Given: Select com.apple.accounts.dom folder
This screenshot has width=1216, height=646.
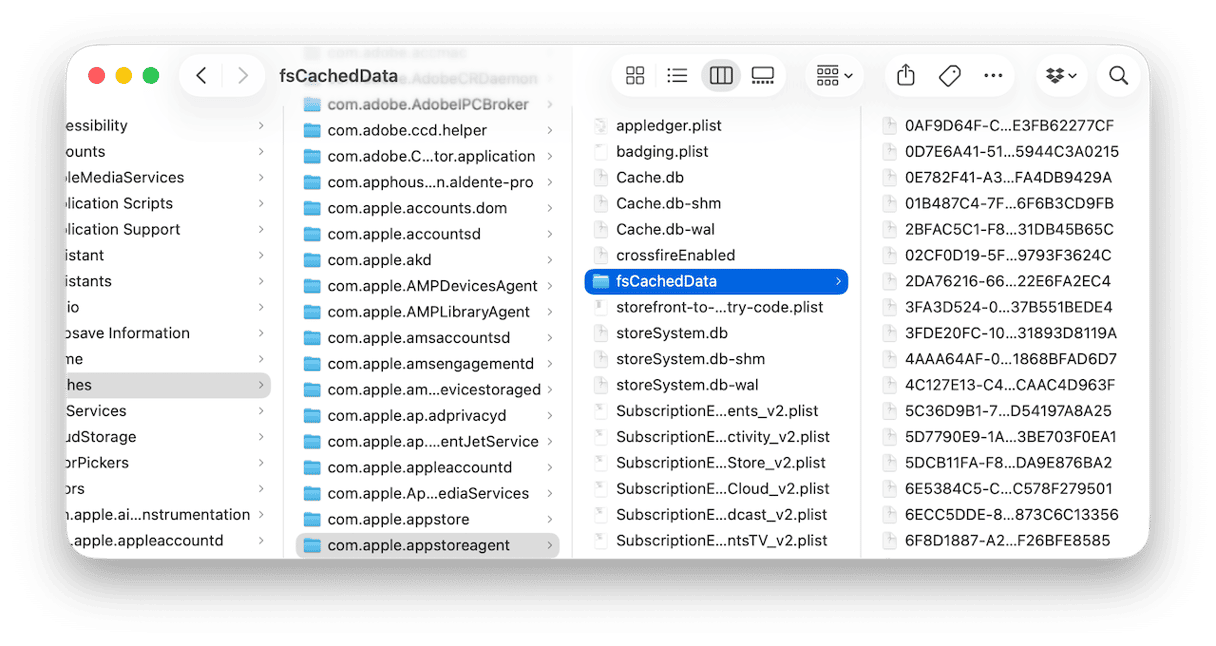Looking at the screenshot, I should (428, 208).
